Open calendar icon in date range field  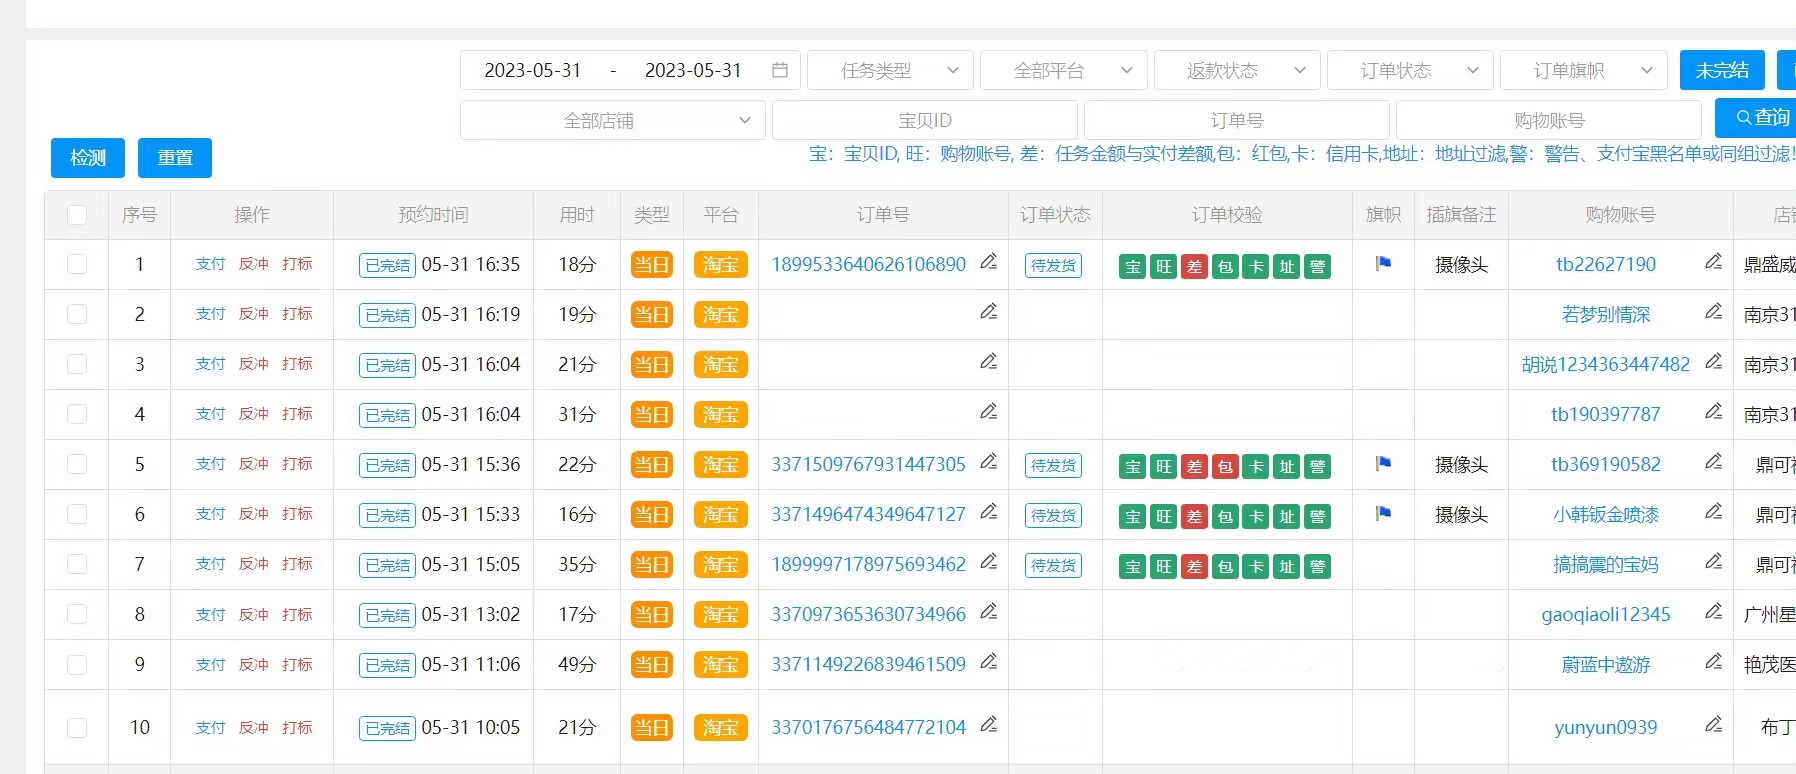[780, 70]
